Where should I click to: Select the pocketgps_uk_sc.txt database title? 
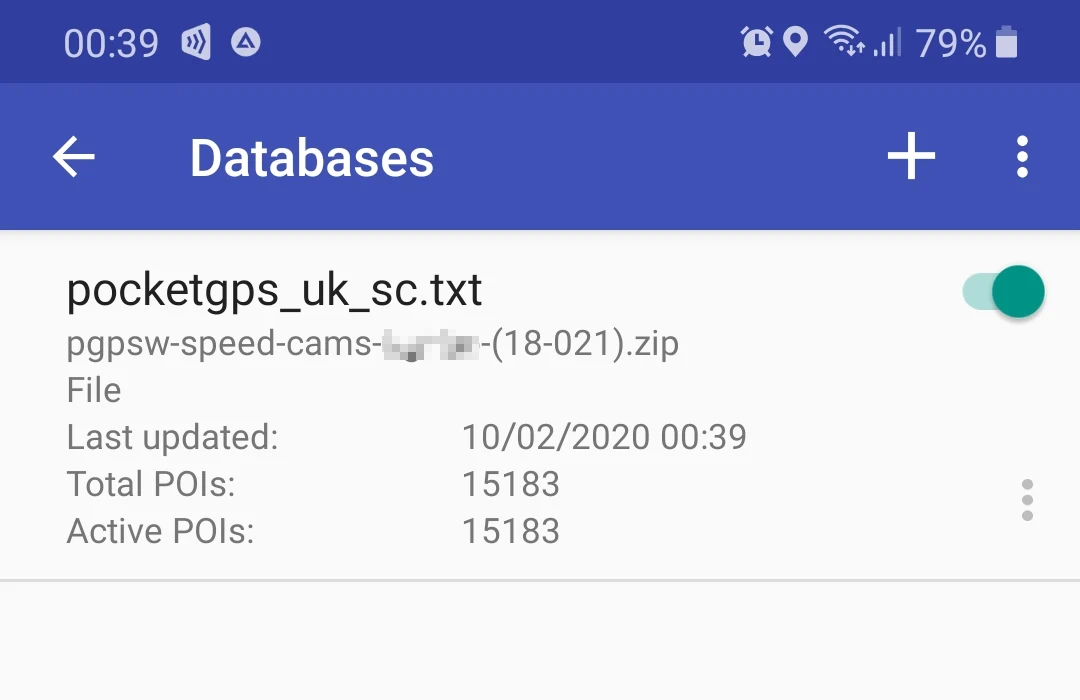[x=275, y=291]
